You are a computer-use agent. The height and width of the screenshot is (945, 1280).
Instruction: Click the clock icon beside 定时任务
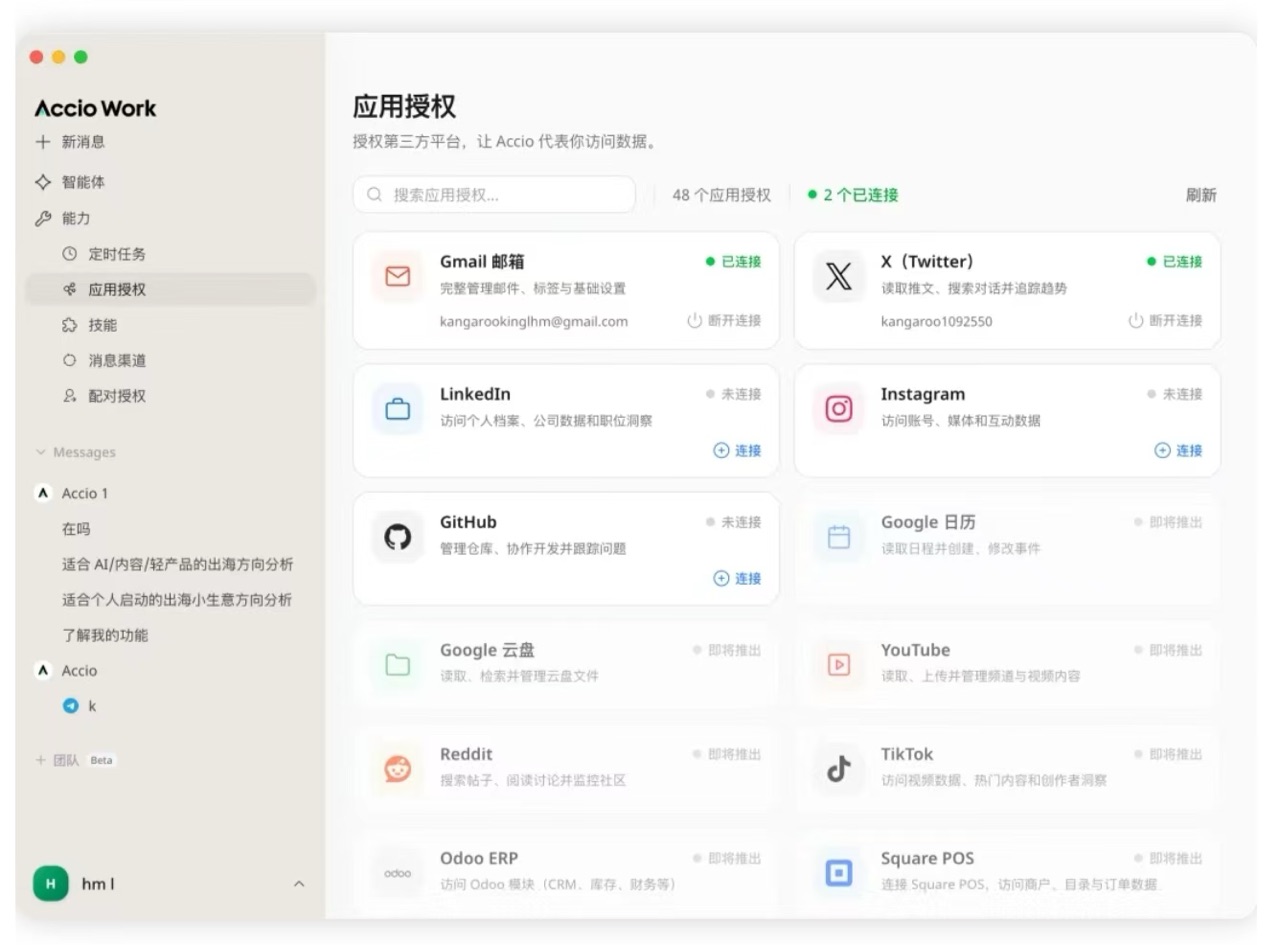click(x=69, y=254)
